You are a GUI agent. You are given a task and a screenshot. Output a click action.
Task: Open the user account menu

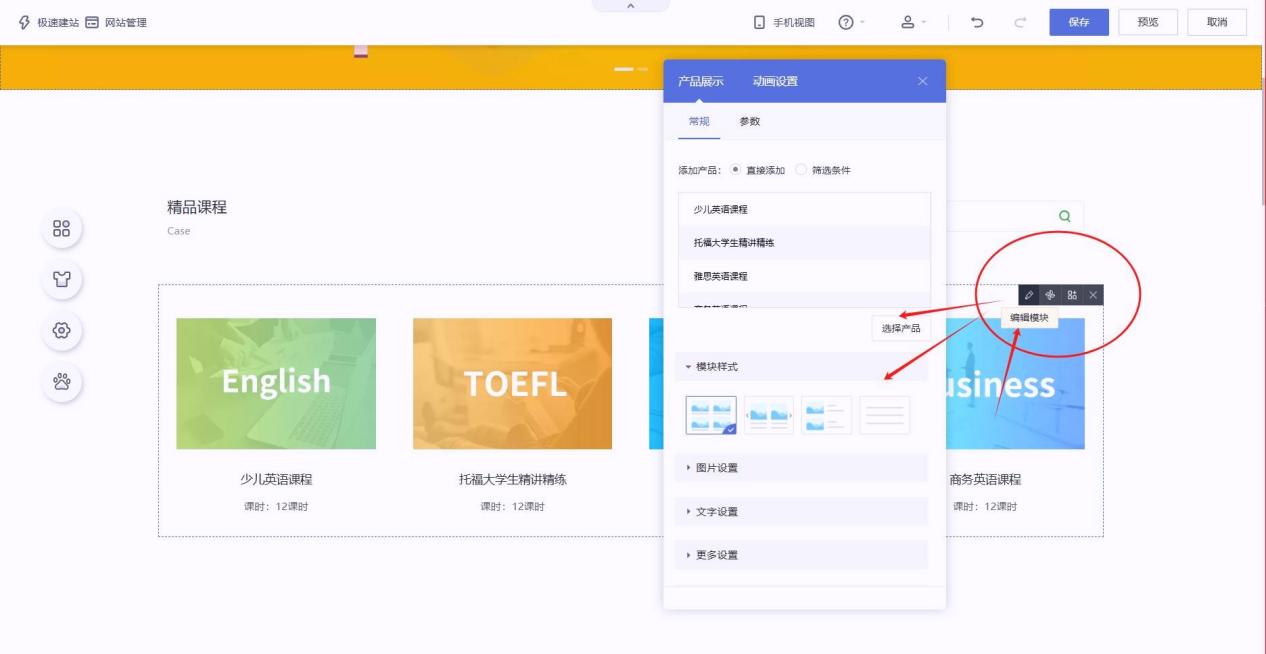coord(908,22)
